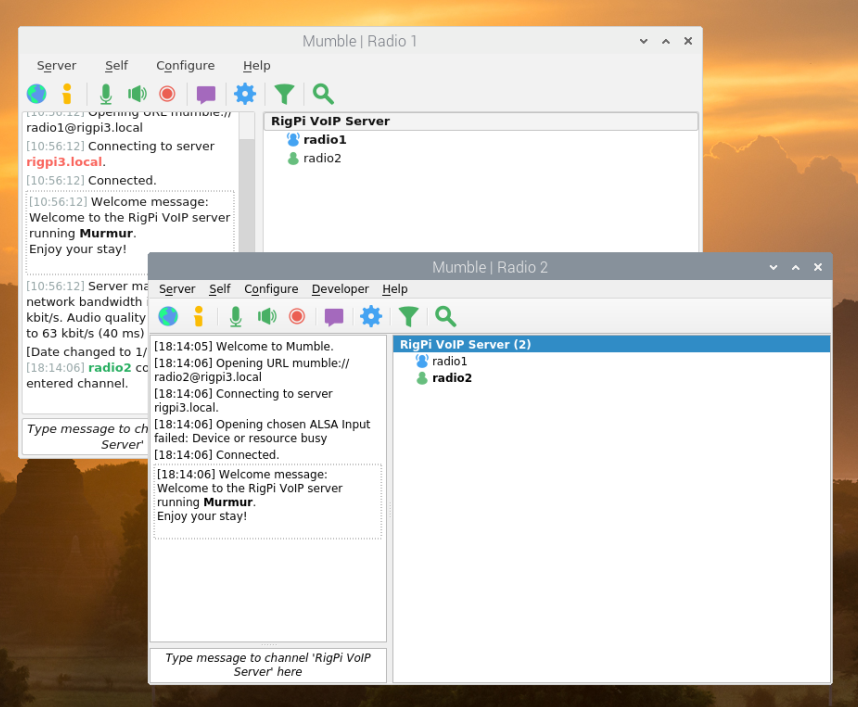Click the record icon in Radio 1 toolbar
This screenshot has width=858, height=707.
[167, 94]
